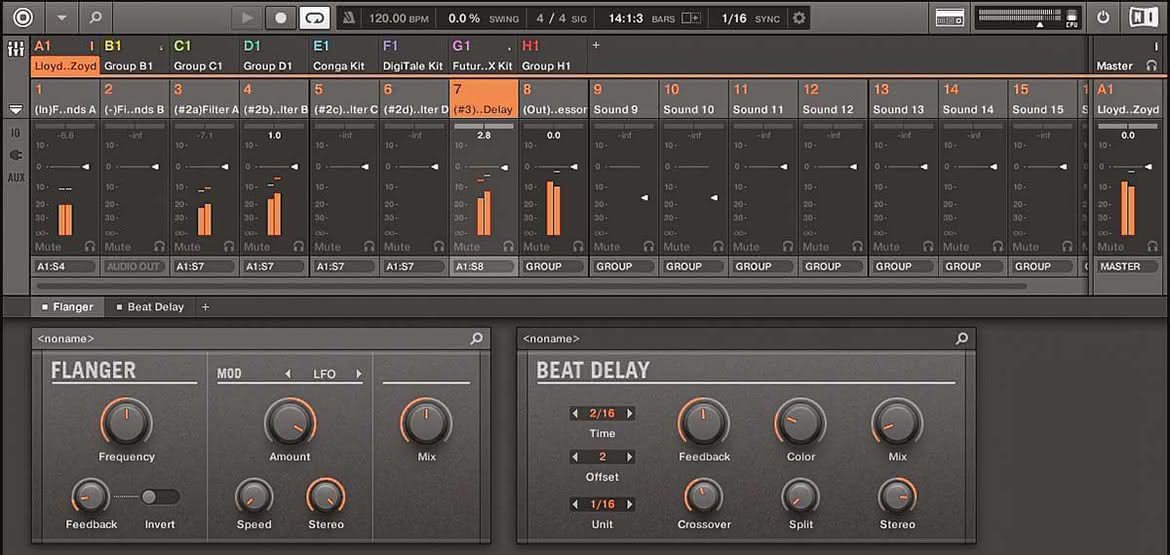Cue channel 8 with headphone icon

pyautogui.click(x=578, y=246)
